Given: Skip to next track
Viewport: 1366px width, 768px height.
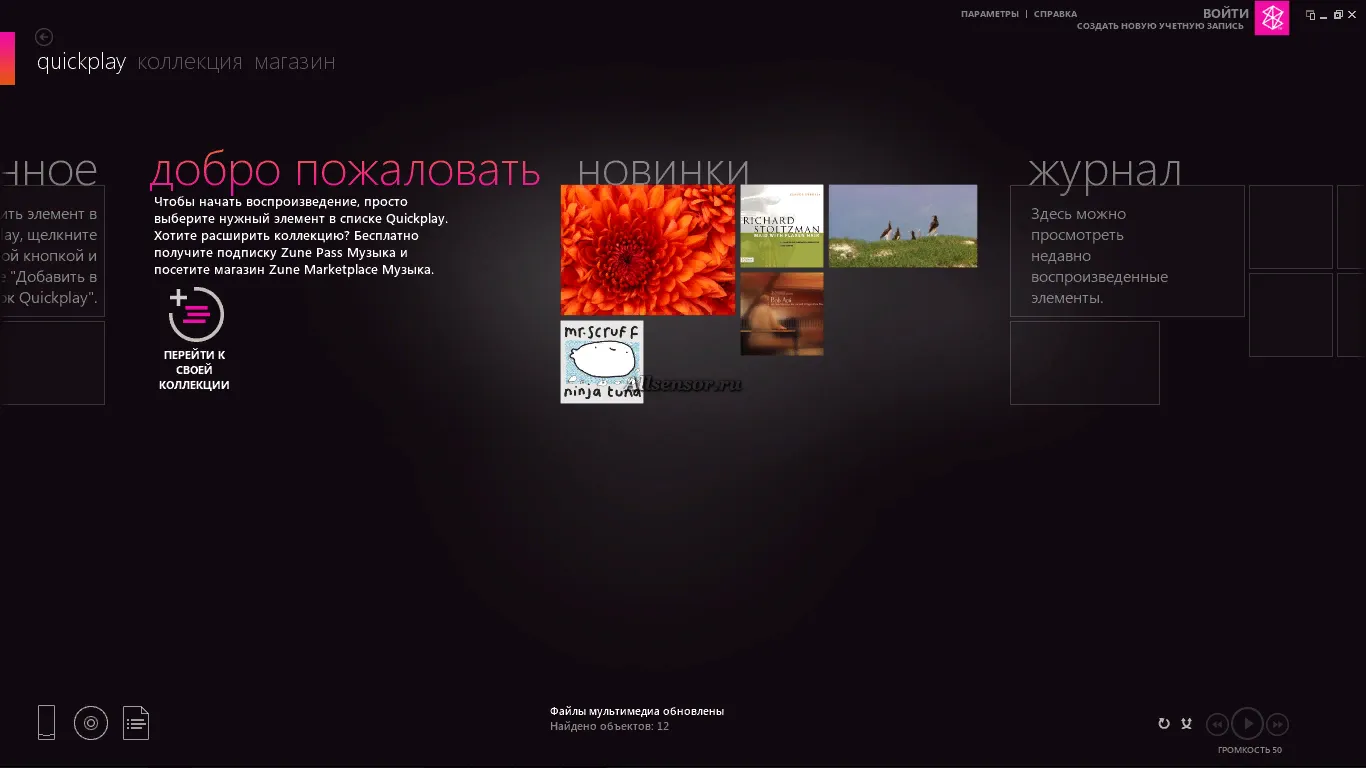Looking at the screenshot, I should click(1278, 724).
